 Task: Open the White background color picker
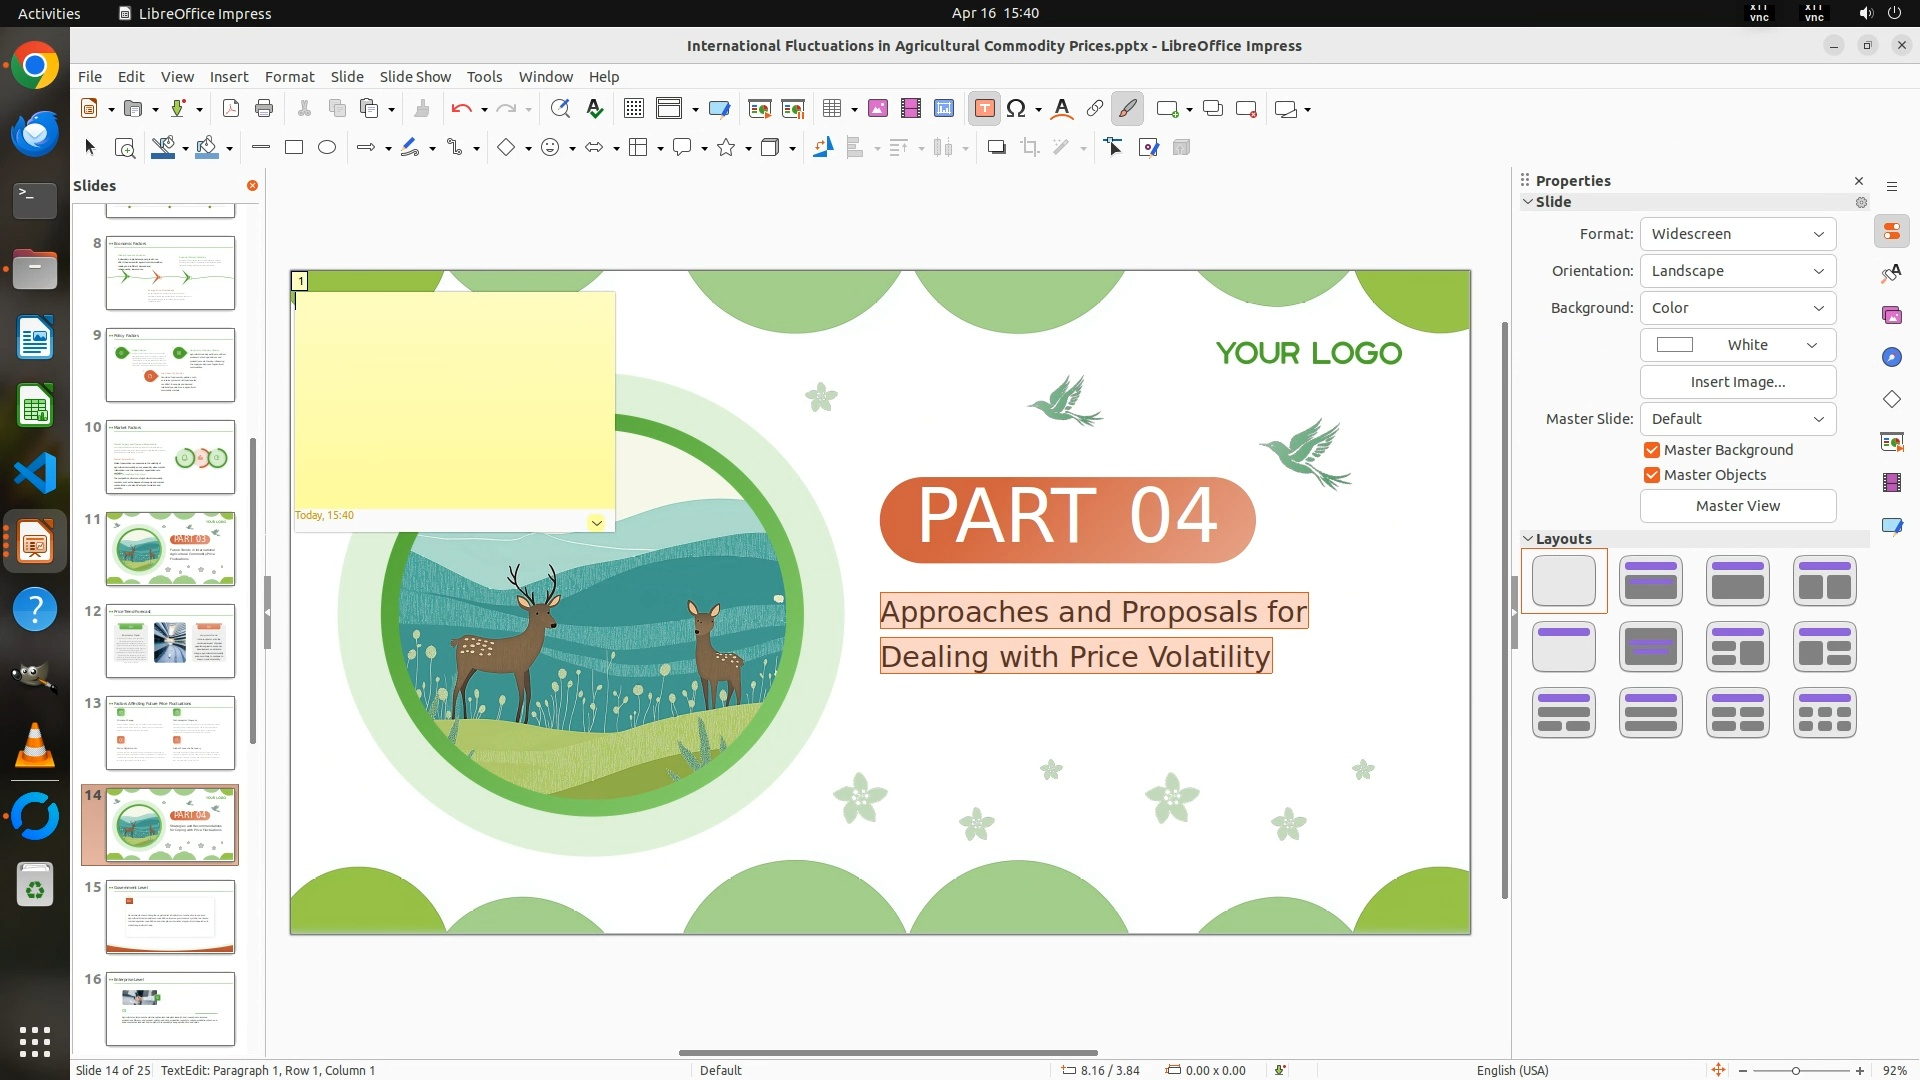1737,345
